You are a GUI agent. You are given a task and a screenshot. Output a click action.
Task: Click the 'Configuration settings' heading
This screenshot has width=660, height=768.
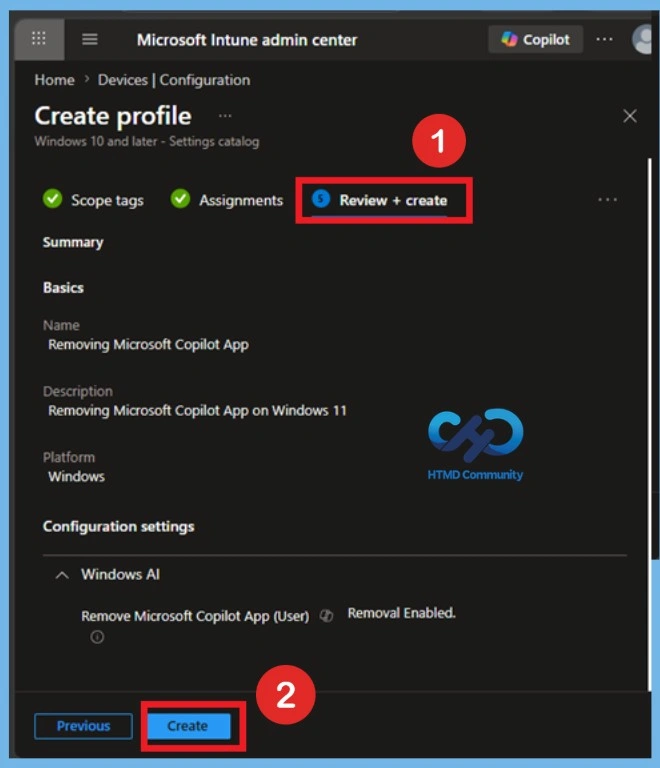[x=118, y=527]
